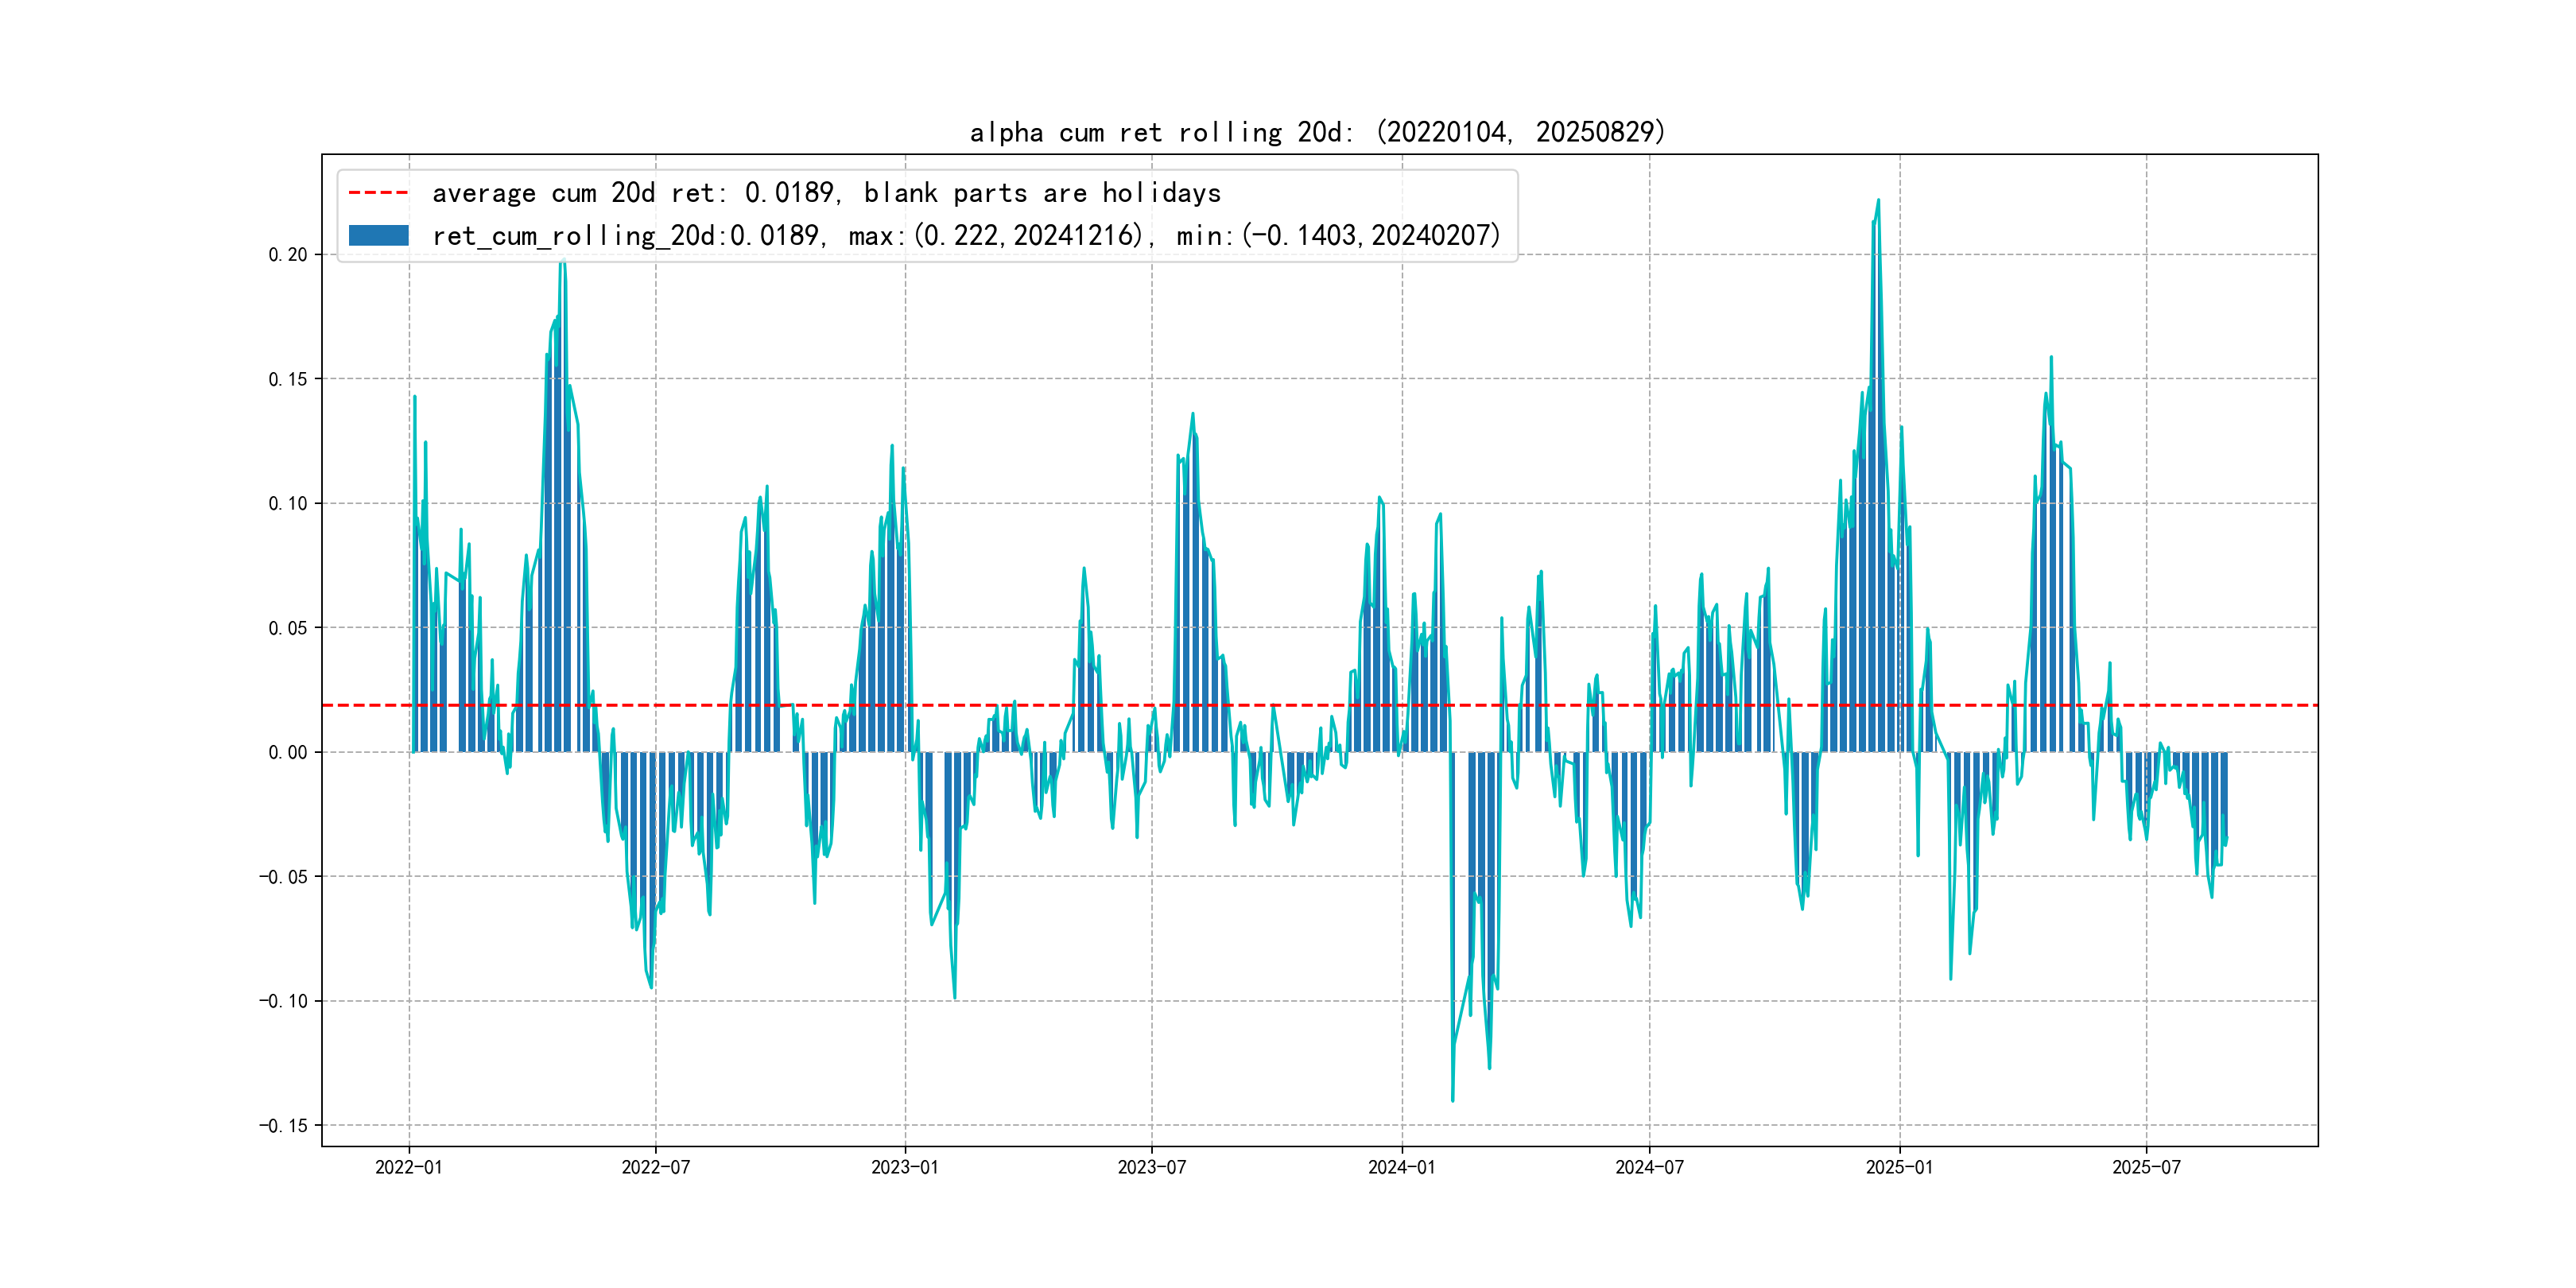Click the blue legend color swatch
This screenshot has height=1288, width=2576.
378,236
